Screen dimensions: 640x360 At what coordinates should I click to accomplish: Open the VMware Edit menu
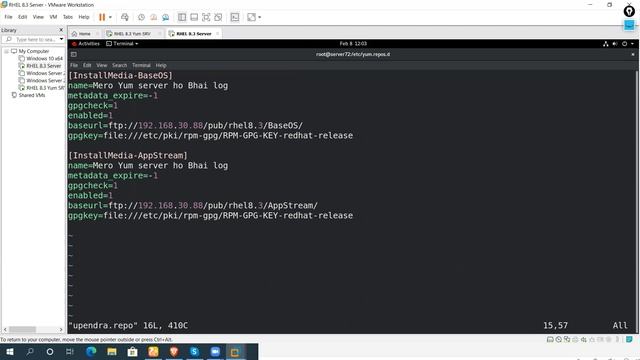point(22,17)
